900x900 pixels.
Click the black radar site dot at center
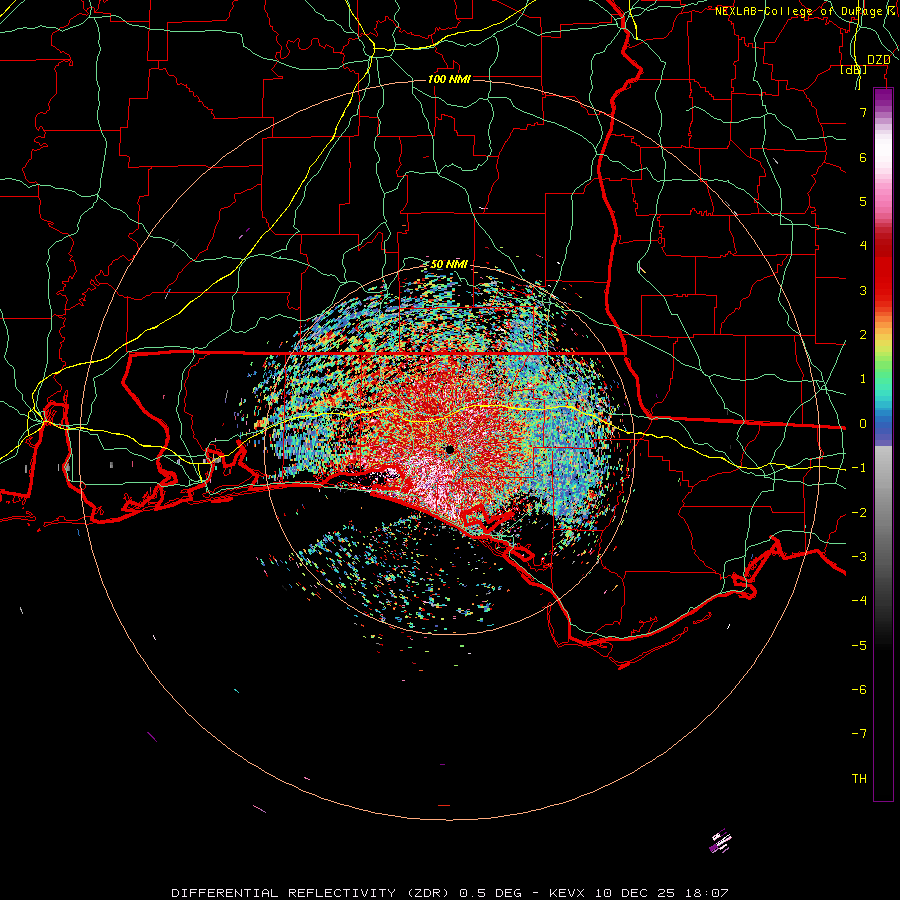pos(449,449)
